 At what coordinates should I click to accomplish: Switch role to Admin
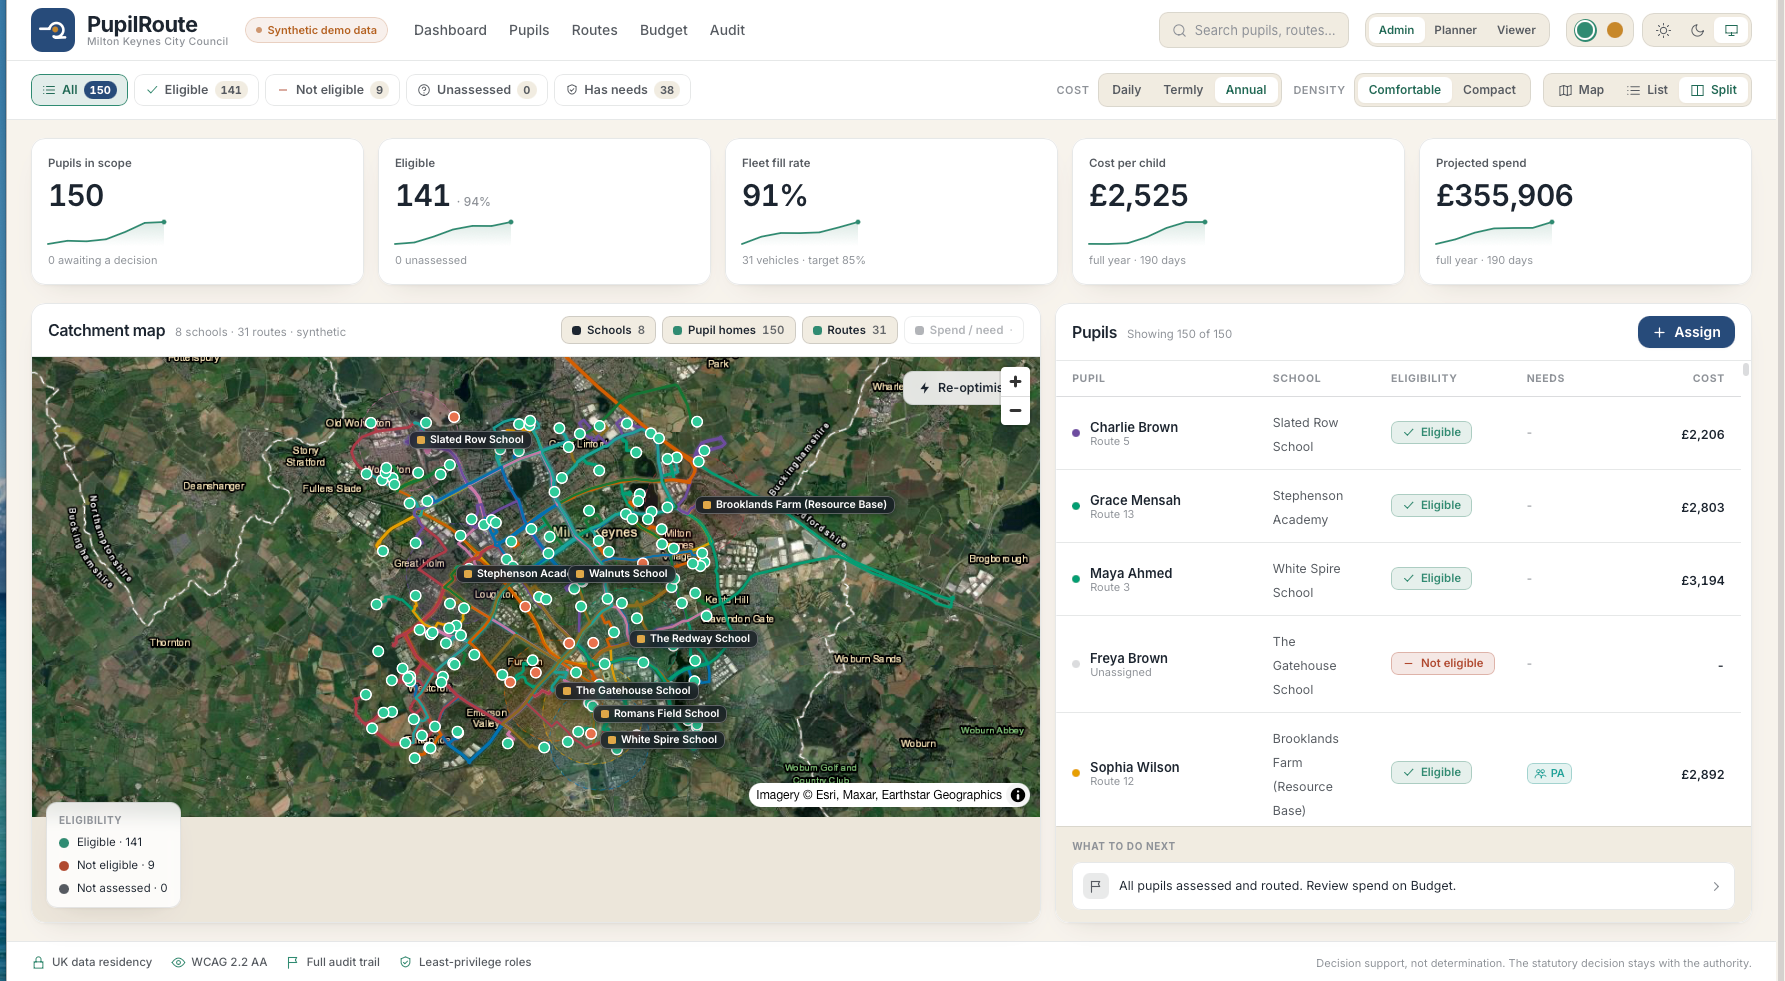coord(1396,30)
